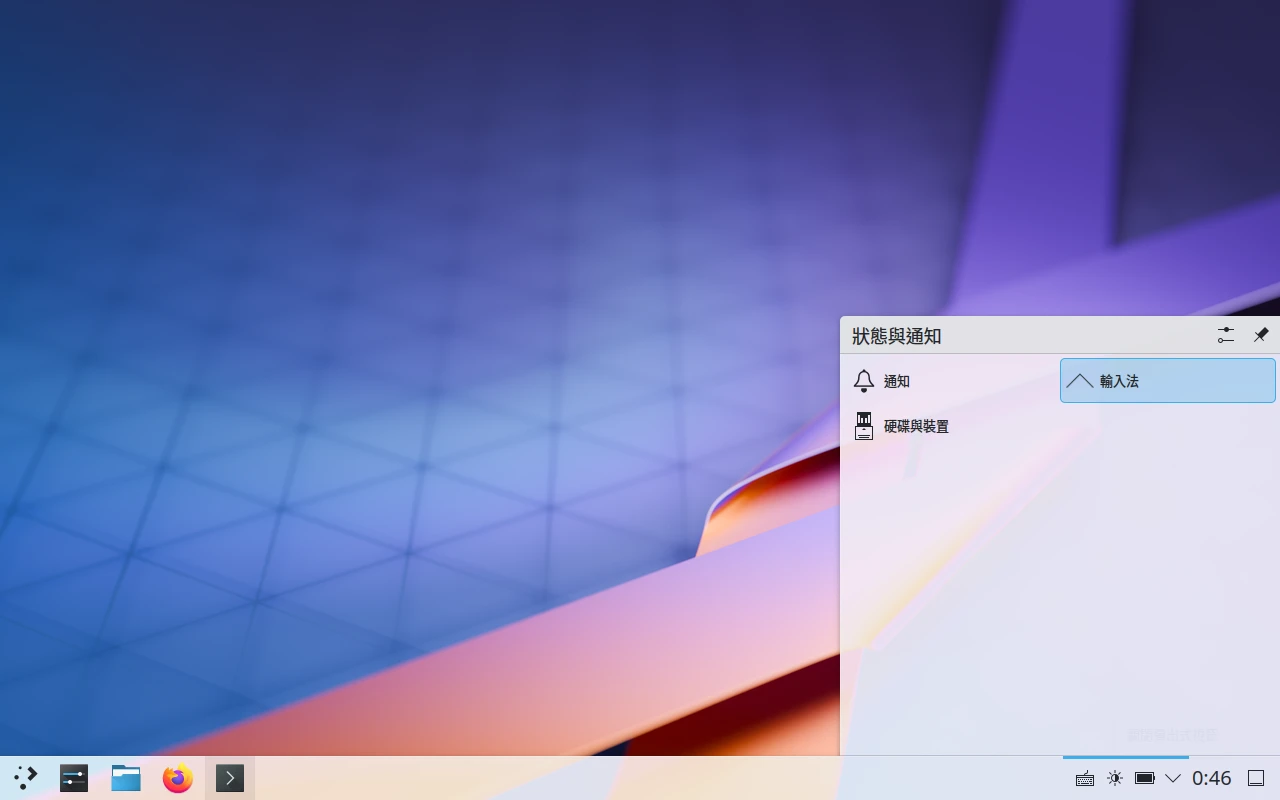Open system tray configuration sliders icon
This screenshot has width=1280, height=800.
1226,335
